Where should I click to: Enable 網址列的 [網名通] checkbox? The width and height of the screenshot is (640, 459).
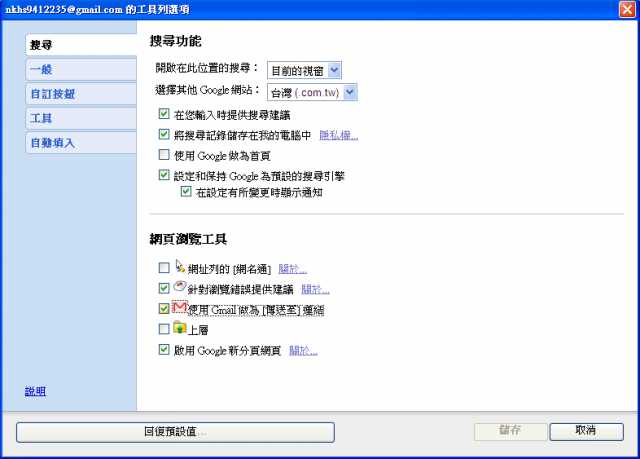164,268
